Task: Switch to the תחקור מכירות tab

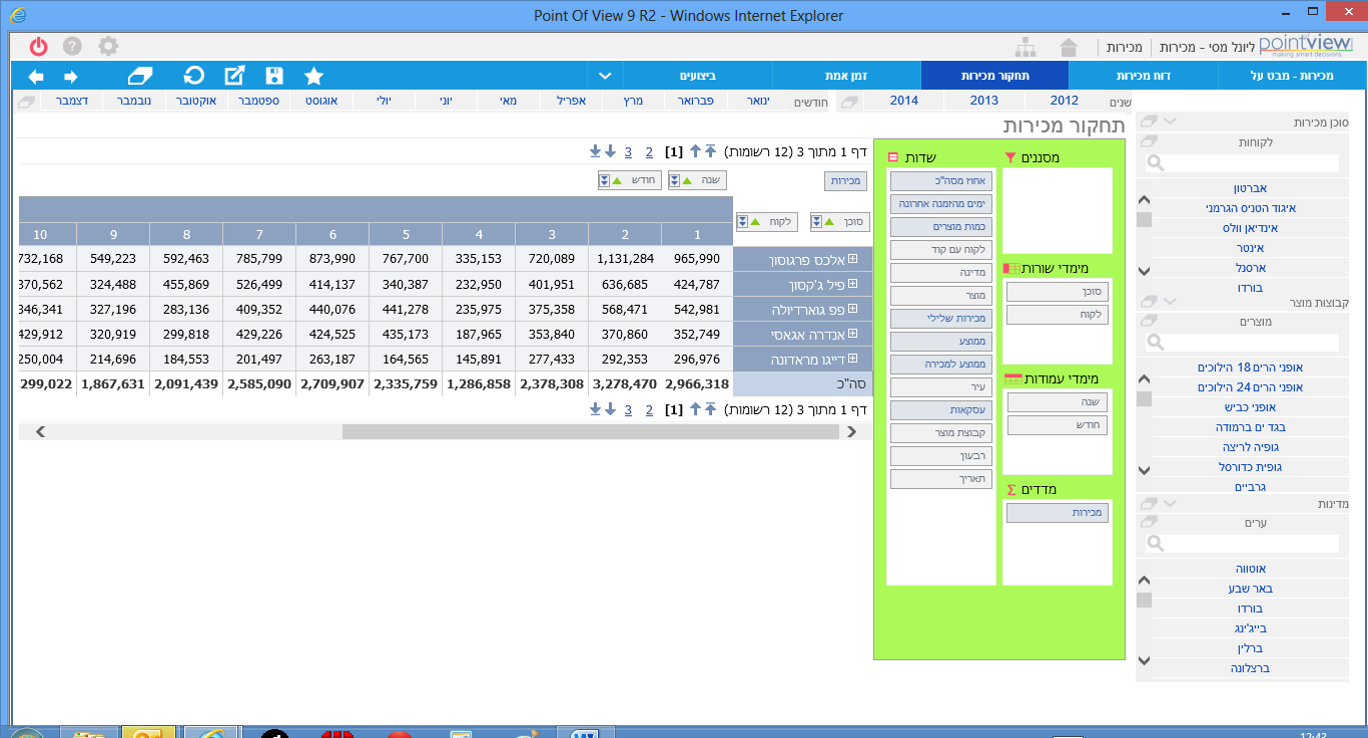Action: [x=995, y=76]
